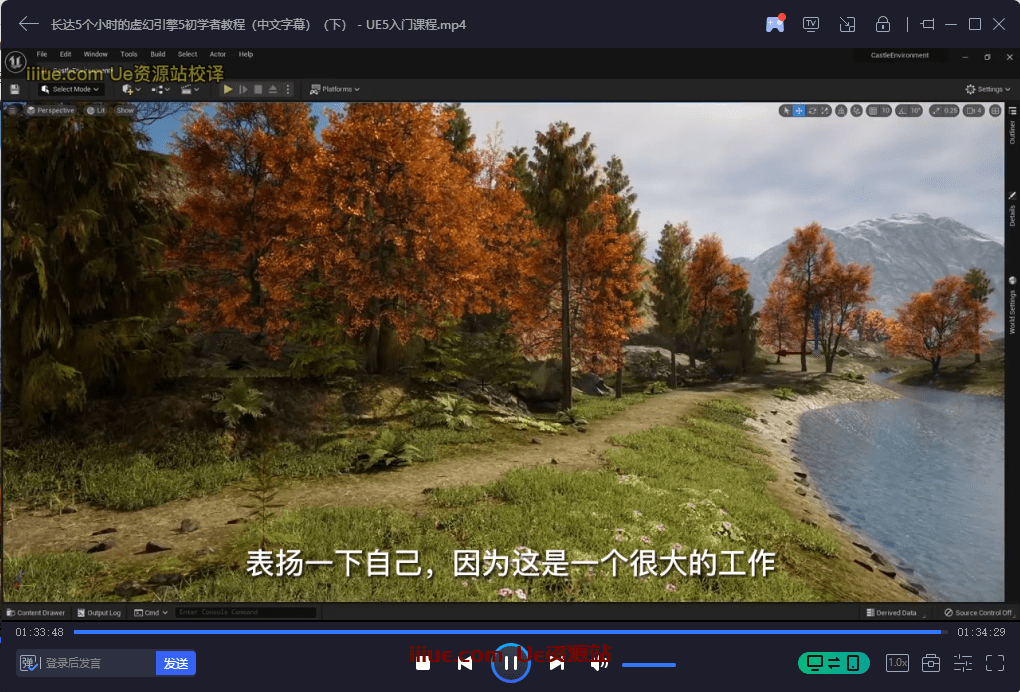Toggle the lock icon in title bar
Image resolution: width=1020 pixels, height=692 pixels.
(x=882, y=24)
